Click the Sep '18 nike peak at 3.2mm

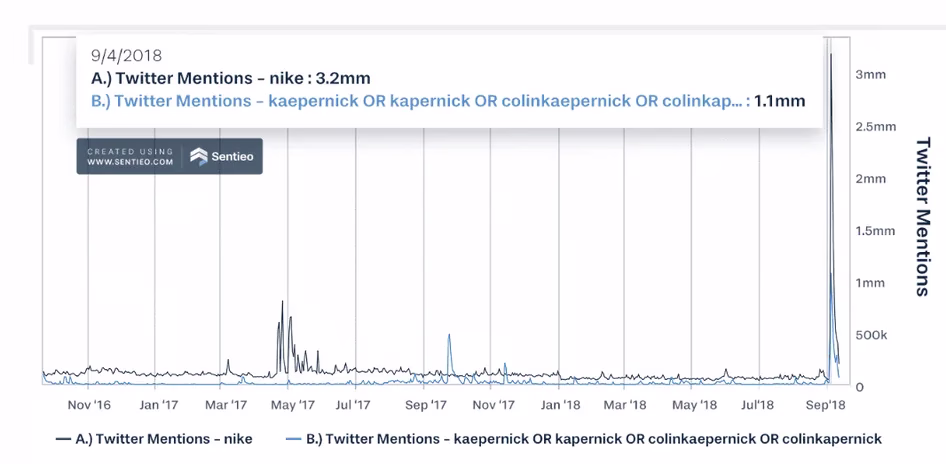click(831, 54)
